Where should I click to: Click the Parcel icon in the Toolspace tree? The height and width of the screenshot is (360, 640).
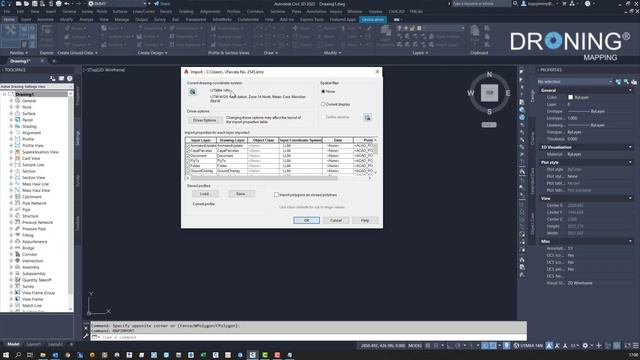click(18, 120)
